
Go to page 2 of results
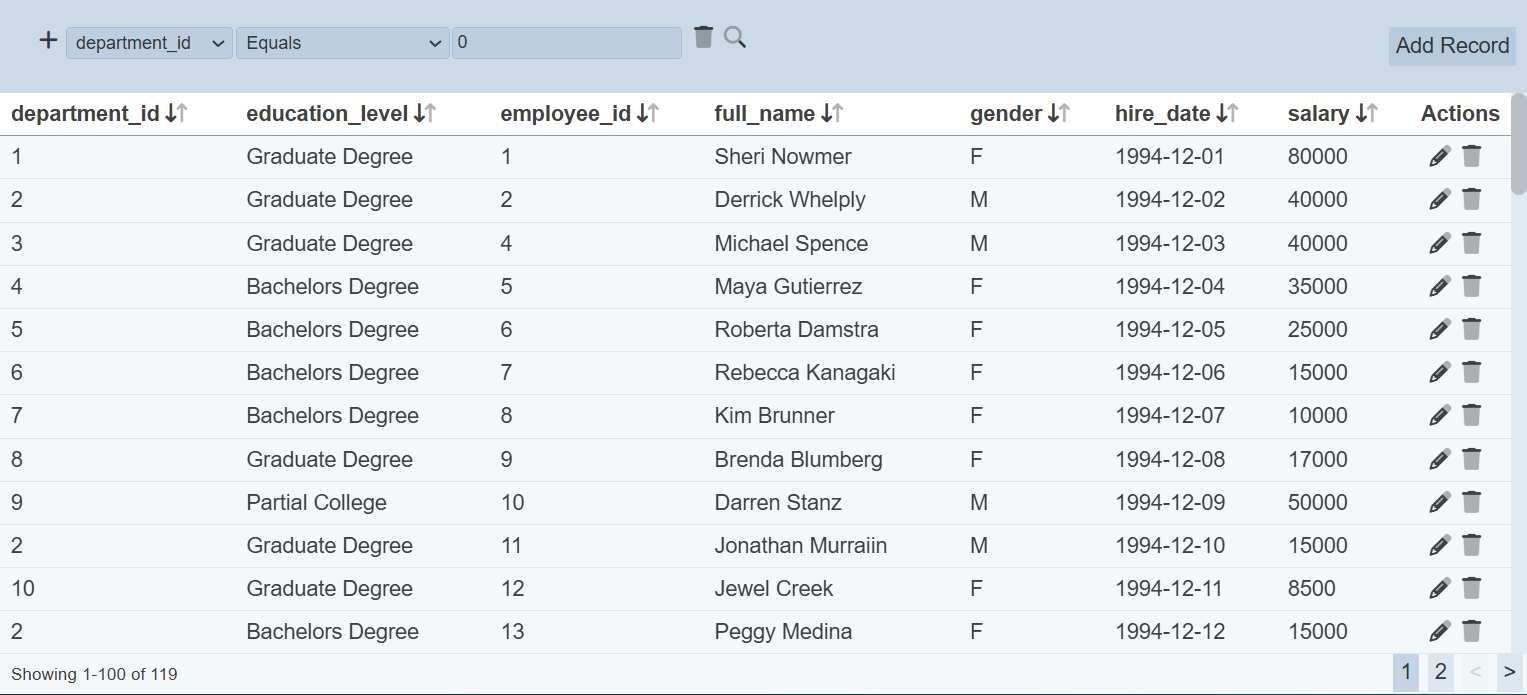[x=1440, y=672]
